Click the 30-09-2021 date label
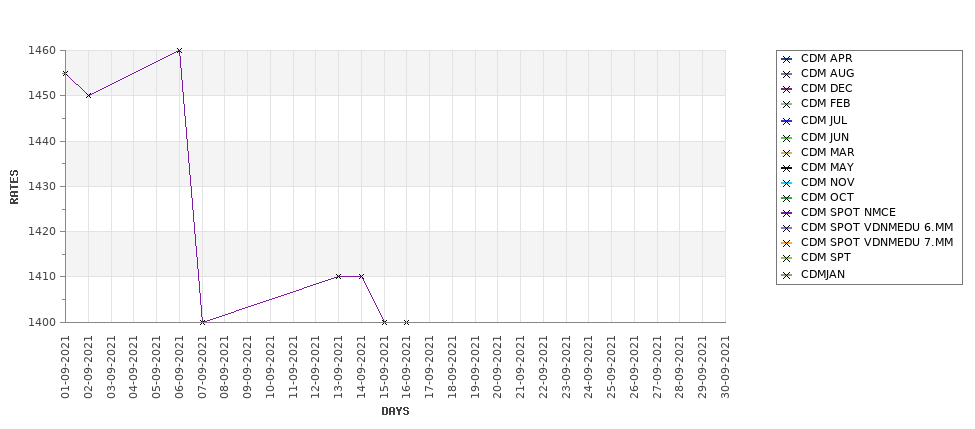The width and height of the screenshot is (975, 429). click(x=725, y=367)
